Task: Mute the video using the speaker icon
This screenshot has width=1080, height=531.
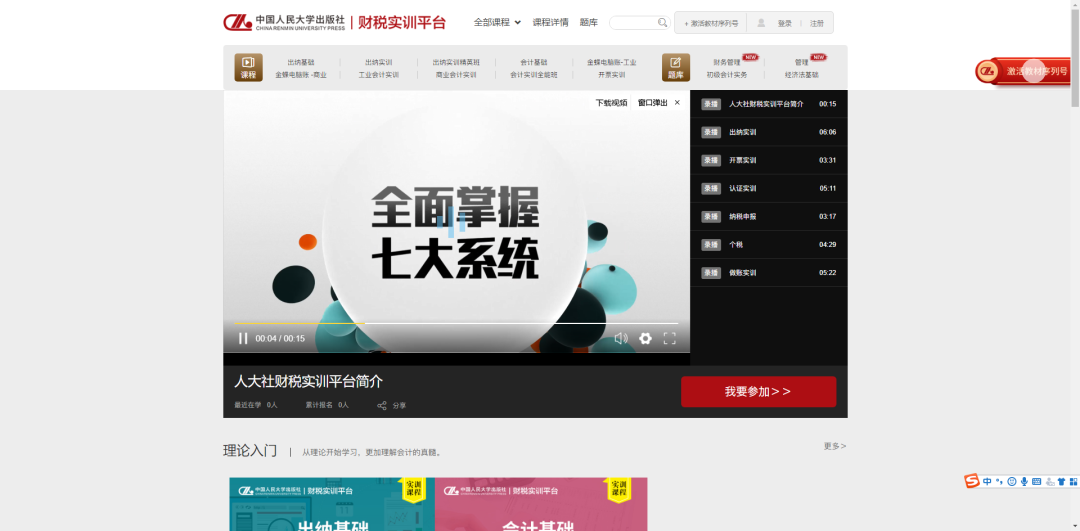Action: pos(621,338)
